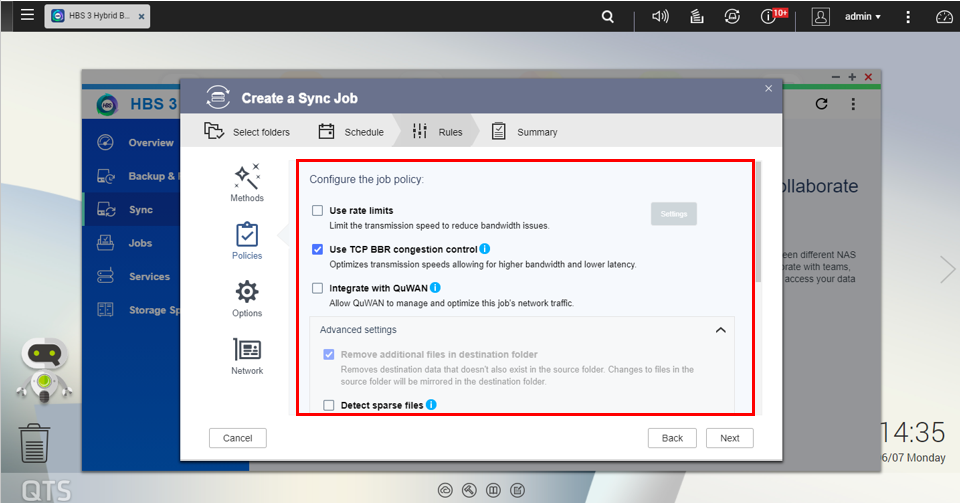960x503 pixels.
Task: Enable Detect sparse files checkbox
Action: [329, 405]
